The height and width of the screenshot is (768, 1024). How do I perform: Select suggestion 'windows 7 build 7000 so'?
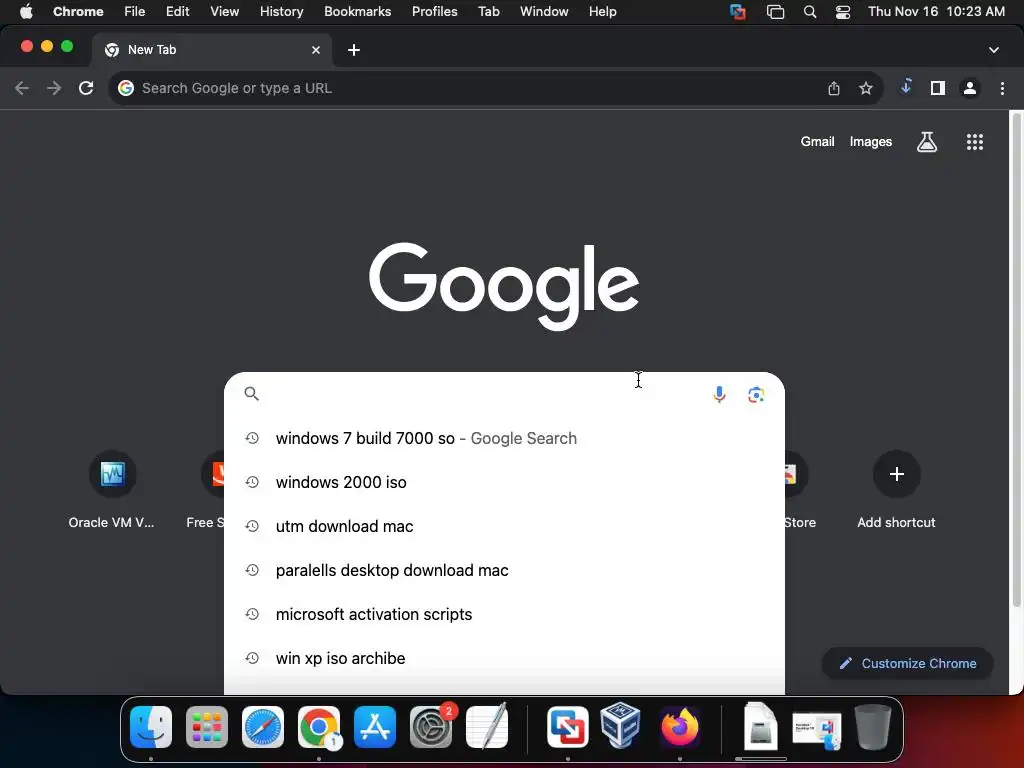click(x=504, y=438)
